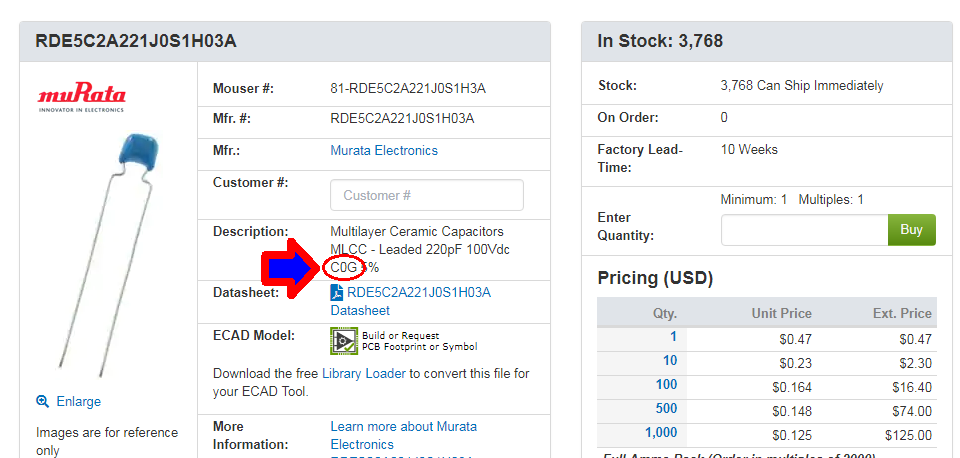Click the Ext. Price column header
The width and height of the screenshot is (960, 458).
tap(902, 313)
